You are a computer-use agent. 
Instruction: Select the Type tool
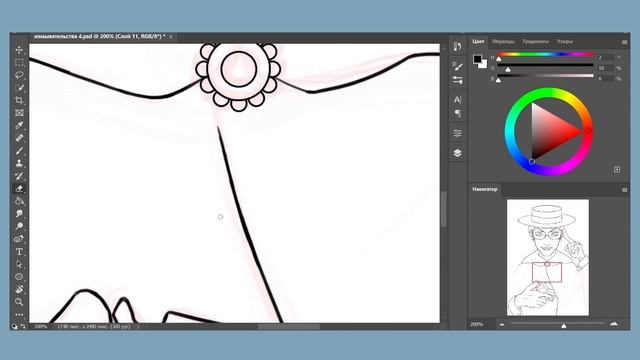coord(19,252)
